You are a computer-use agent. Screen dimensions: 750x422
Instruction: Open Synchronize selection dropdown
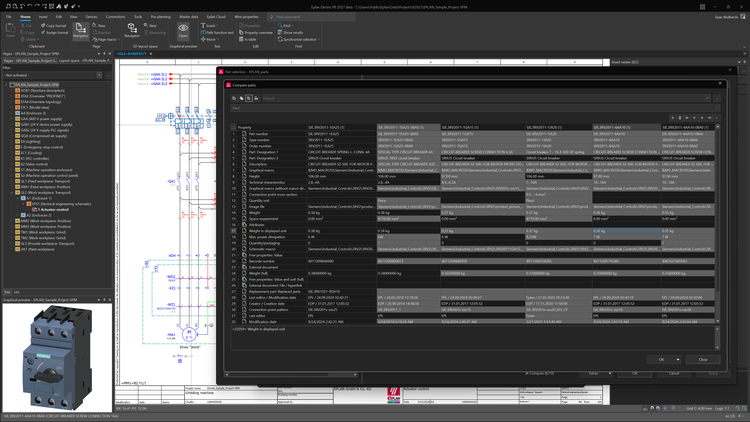[318, 39]
